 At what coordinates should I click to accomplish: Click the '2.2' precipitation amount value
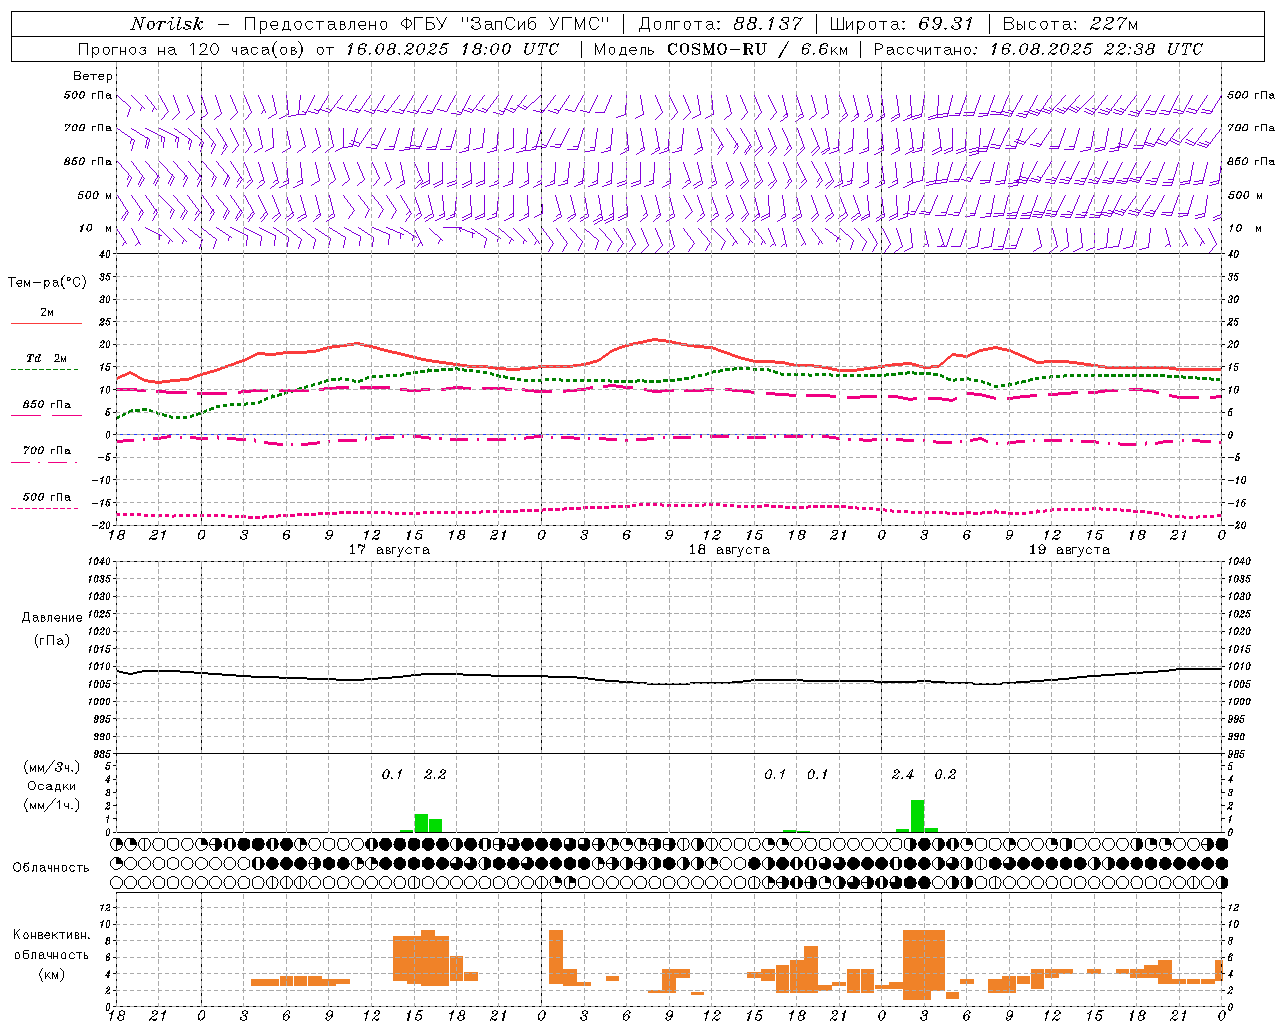435,774
